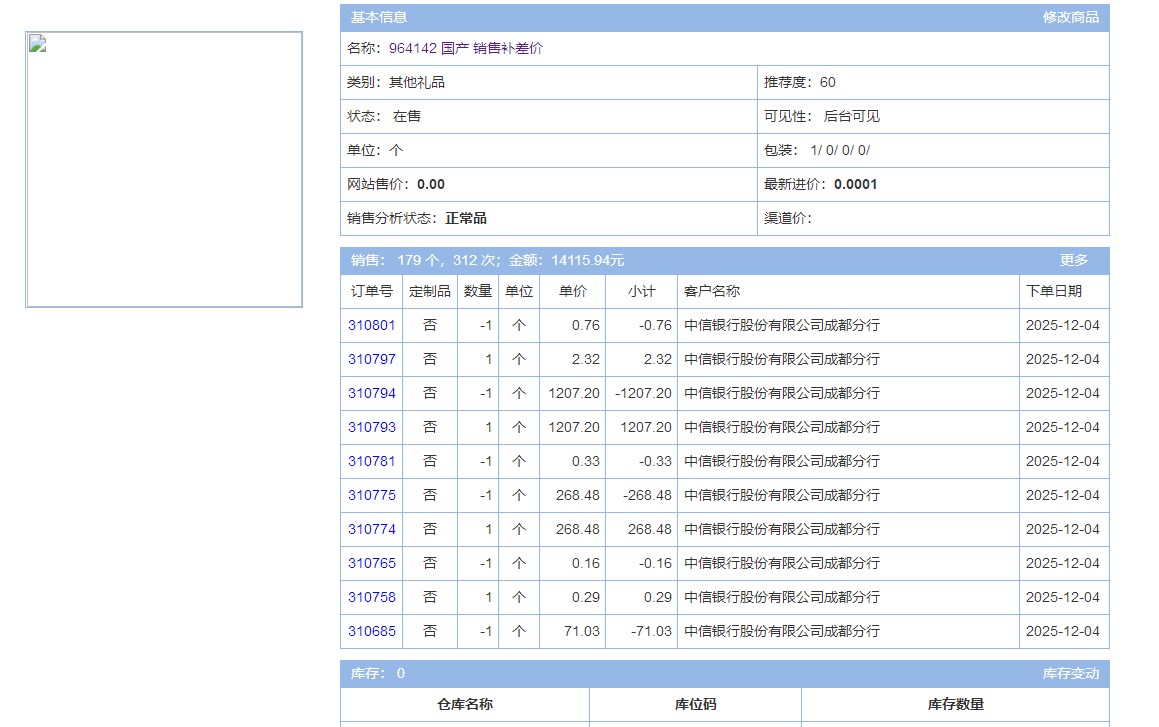1159x727 pixels.
Task: Open product name link 964142 国产 销售补差价
Action: click(466, 48)
